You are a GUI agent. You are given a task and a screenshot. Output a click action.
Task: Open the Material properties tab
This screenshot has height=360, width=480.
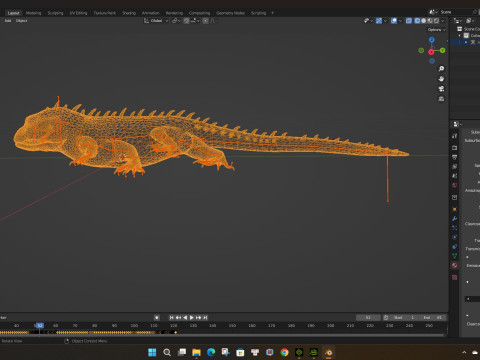click(455, 265)
